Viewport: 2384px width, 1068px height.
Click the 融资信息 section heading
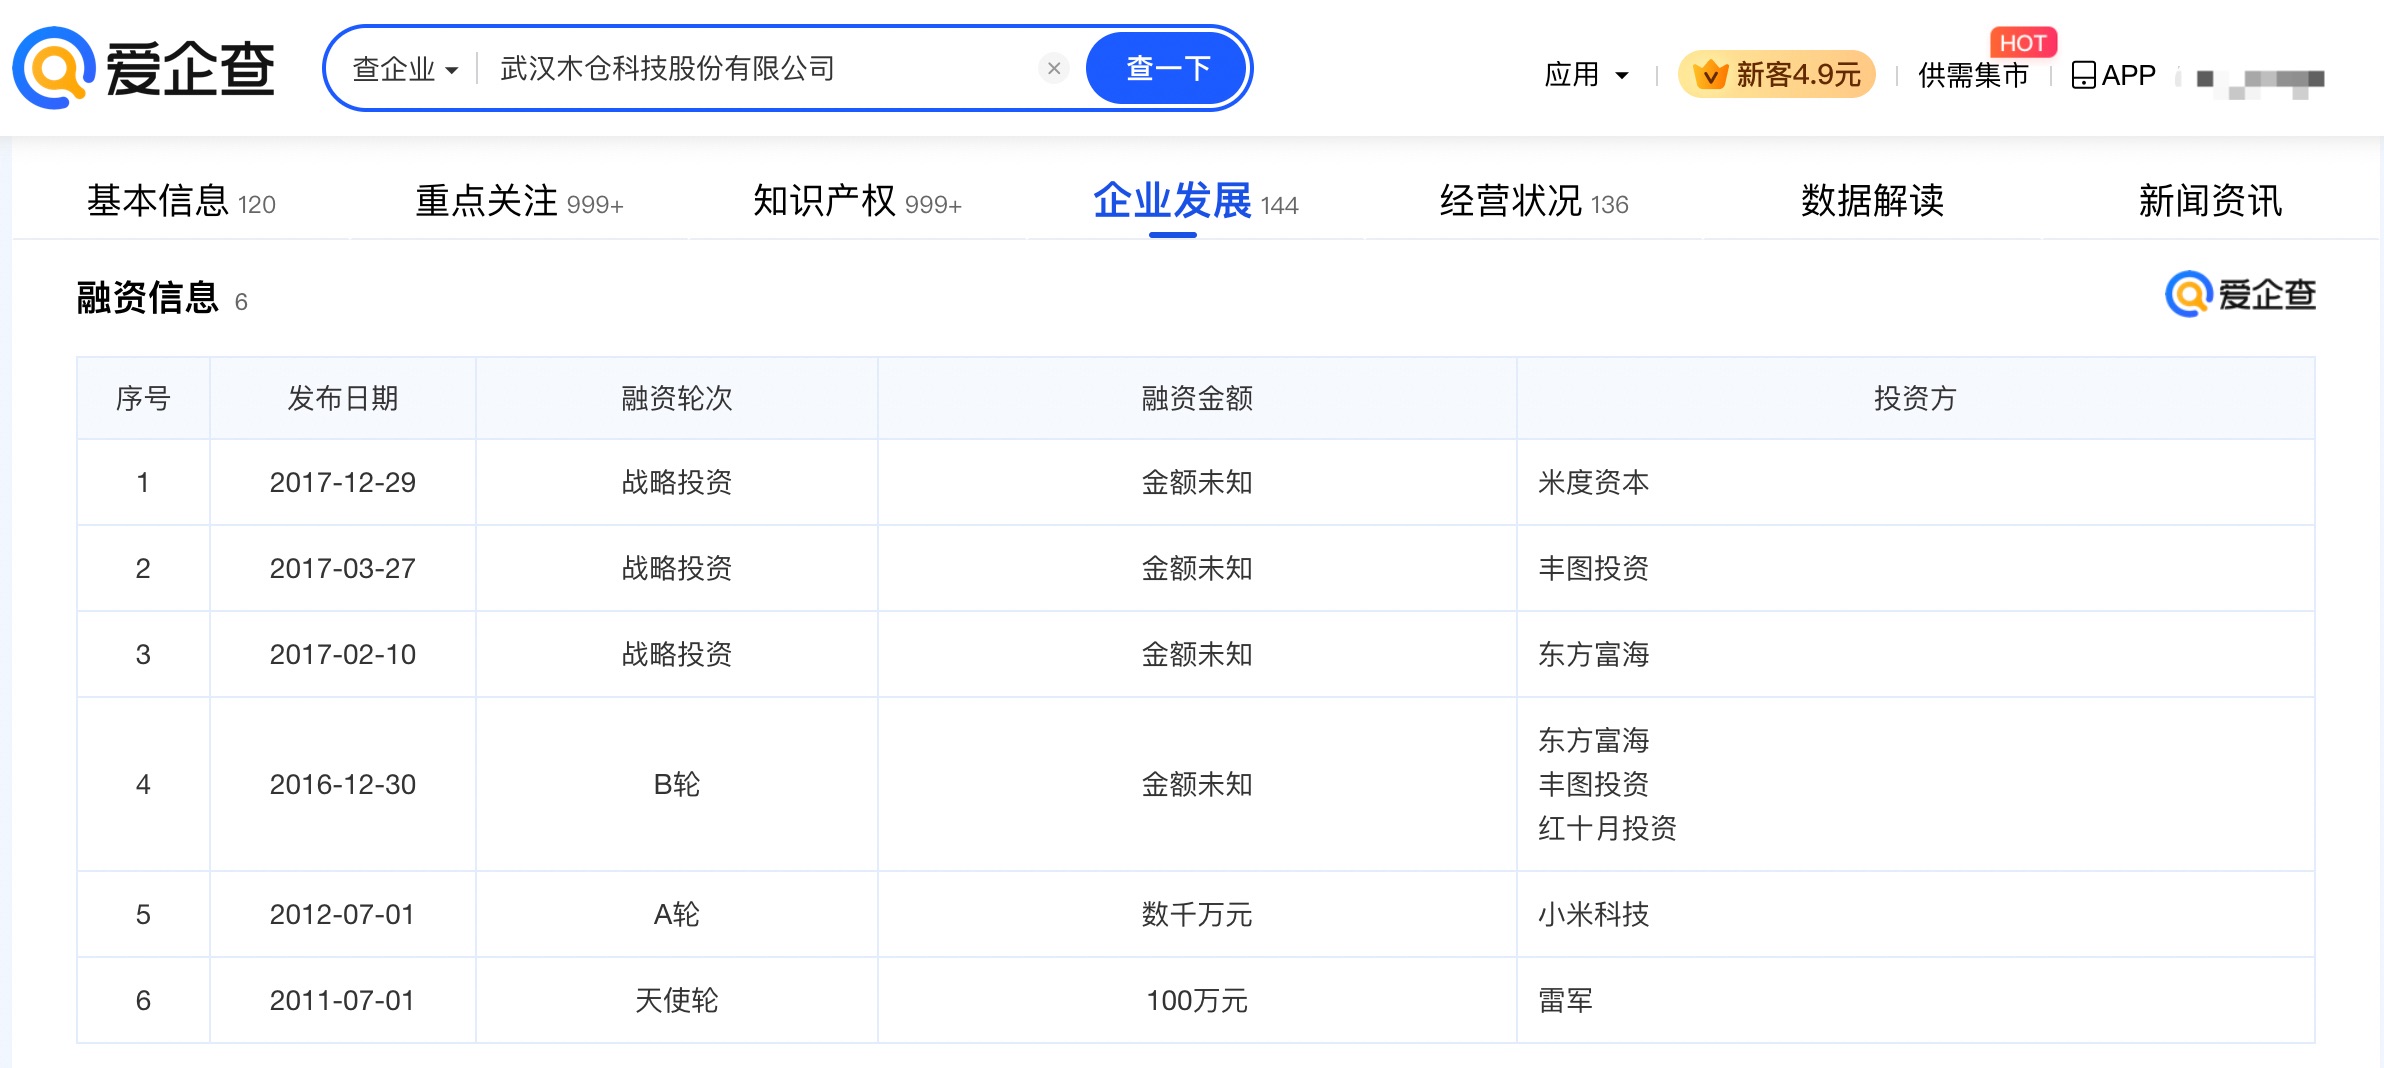click(x=148, y=298)
